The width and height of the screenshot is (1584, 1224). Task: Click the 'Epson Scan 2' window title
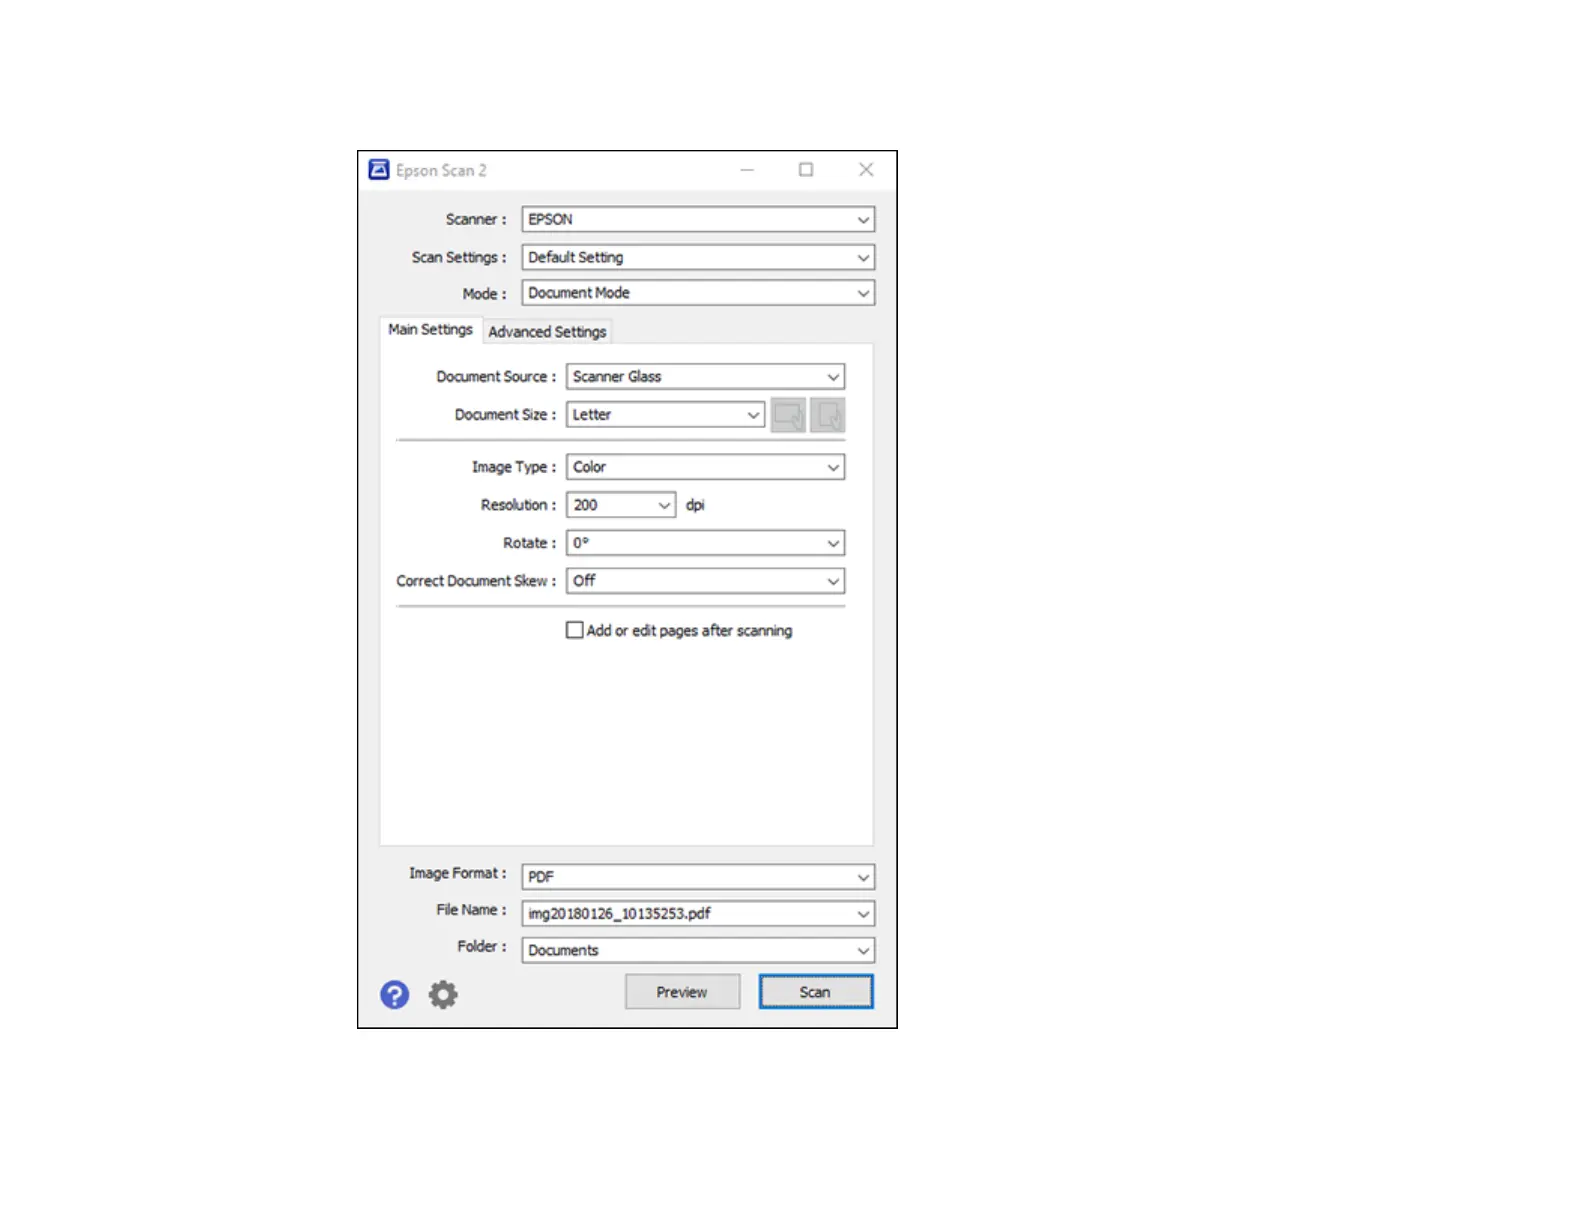(x=441, y=171)
